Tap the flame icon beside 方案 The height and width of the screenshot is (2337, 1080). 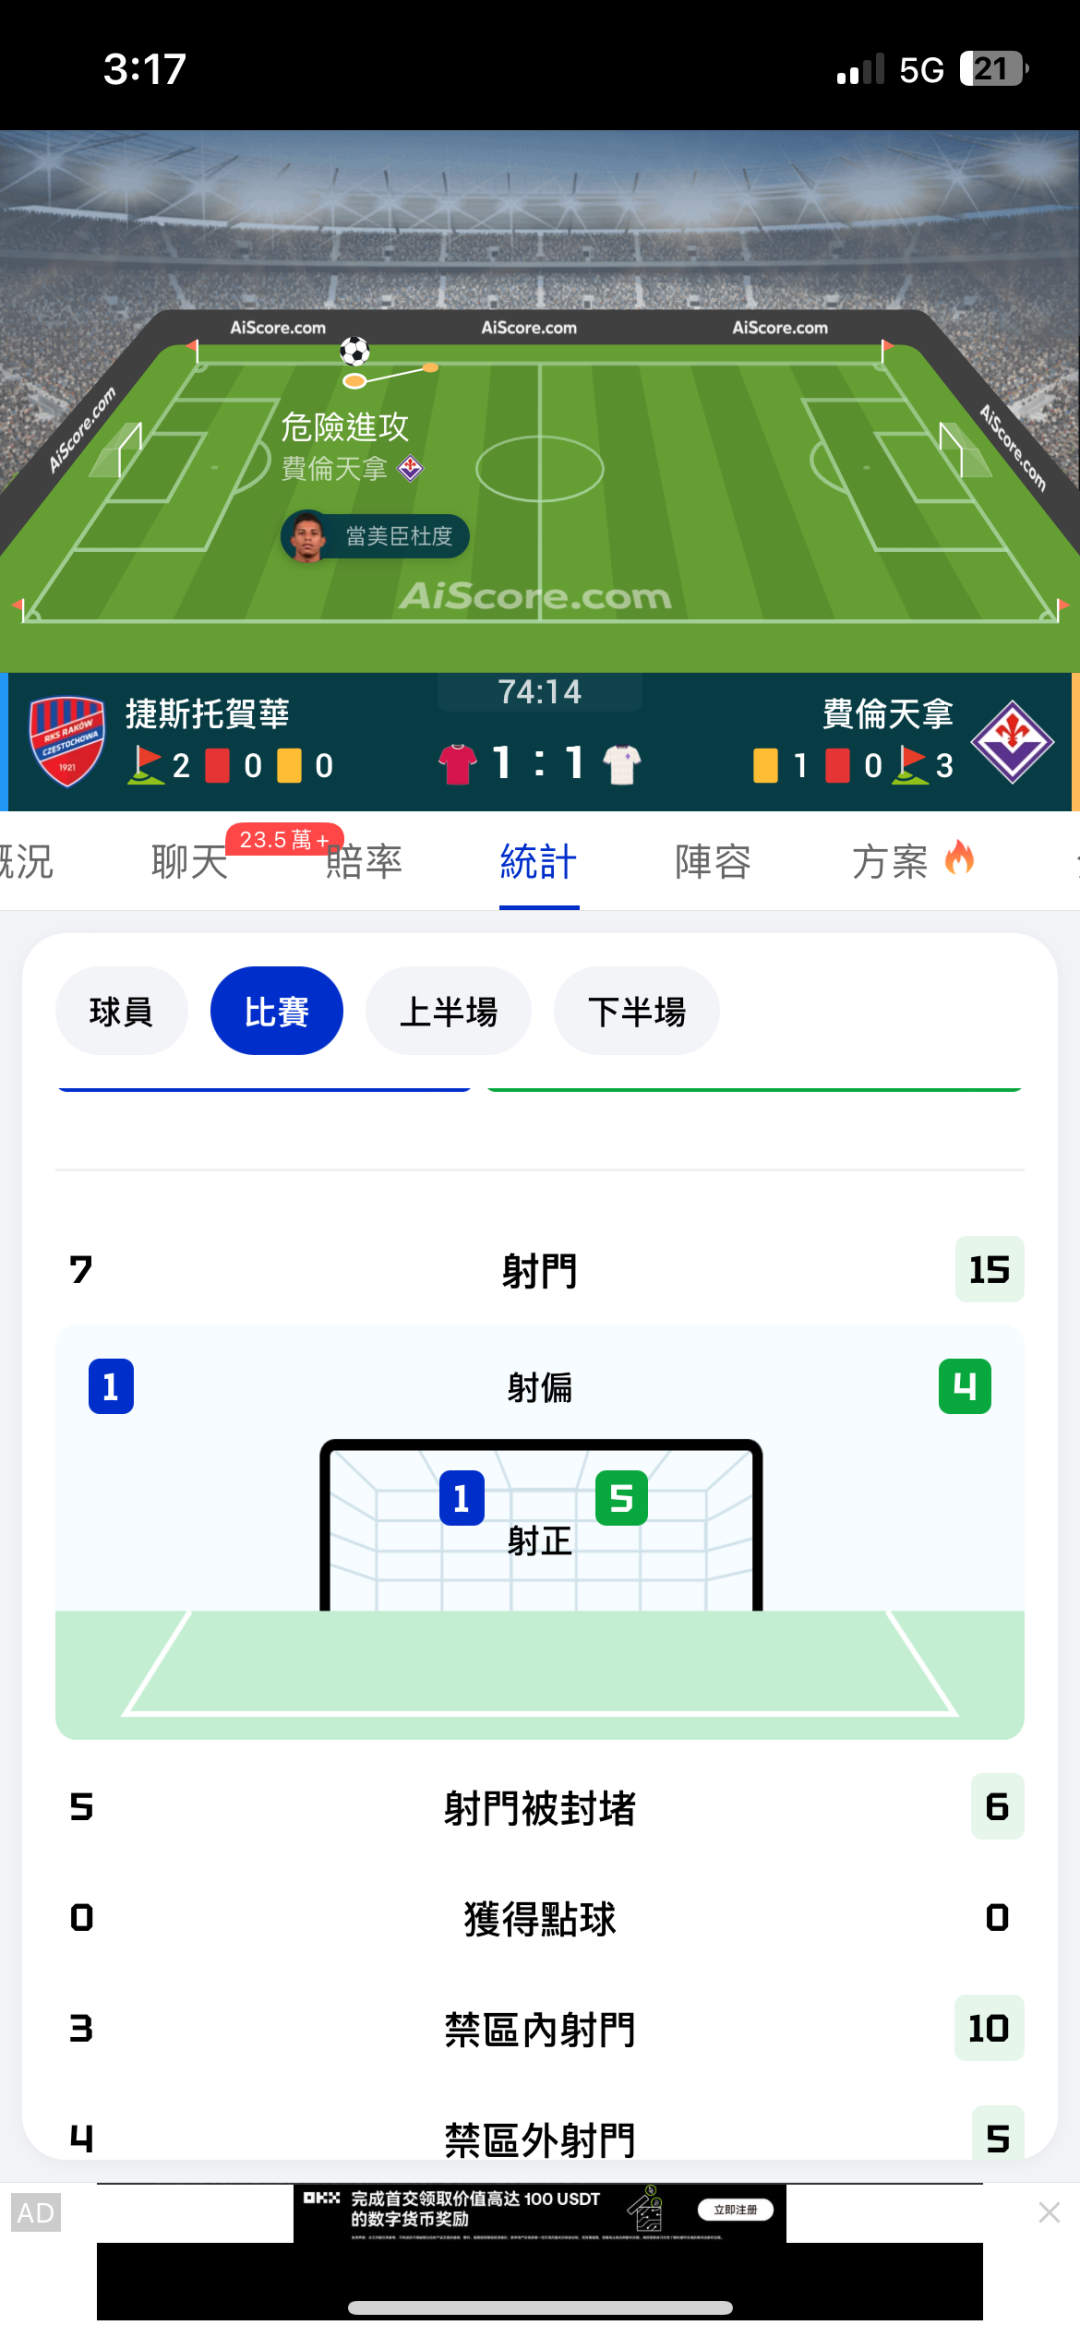pyautogui.click(x=959, y=858)
